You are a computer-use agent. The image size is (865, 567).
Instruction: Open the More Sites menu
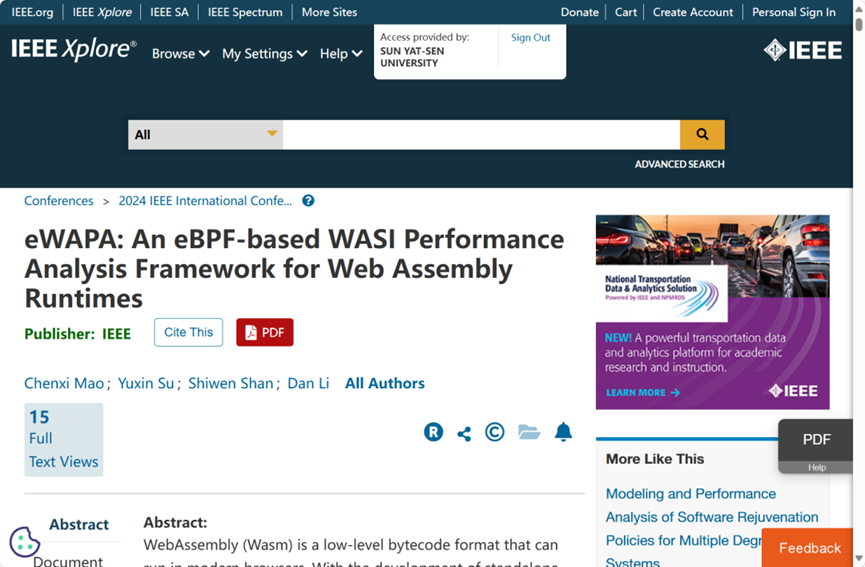(329, 12)
